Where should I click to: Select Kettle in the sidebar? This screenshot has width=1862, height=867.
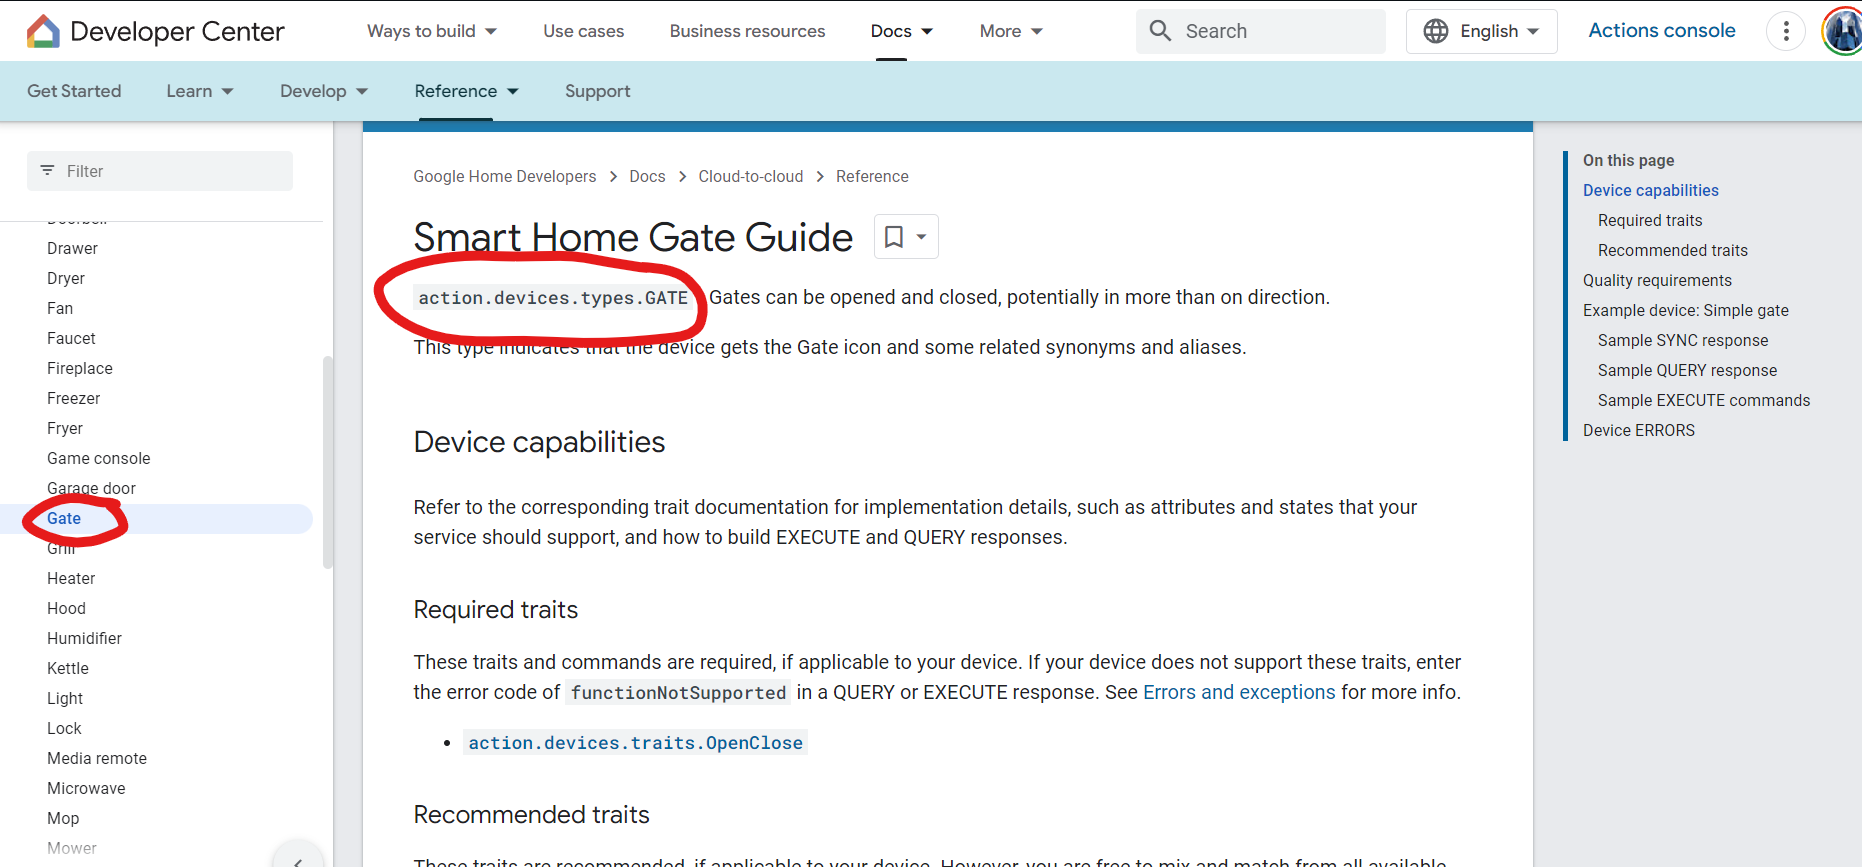pos(68,668)
